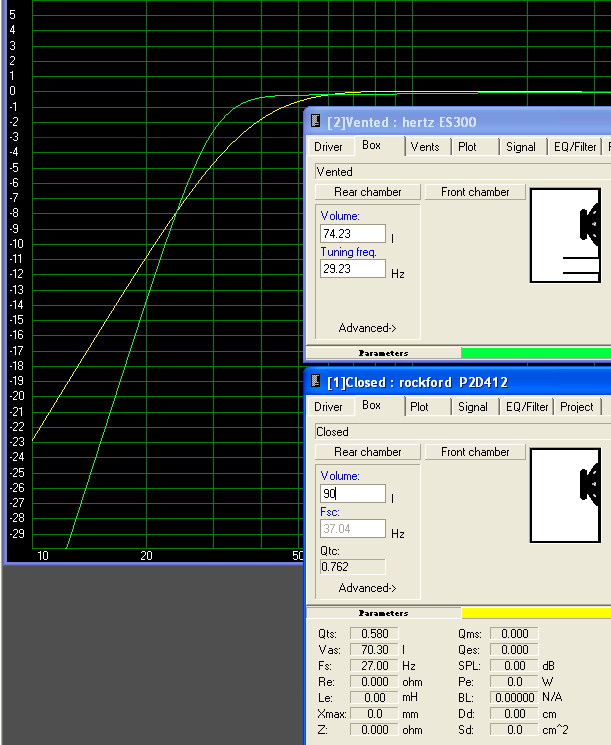This screenshot has height=745, width=611.
Task: Click Rear chamber button in Closed window
Action: click(x=368, y=452)
